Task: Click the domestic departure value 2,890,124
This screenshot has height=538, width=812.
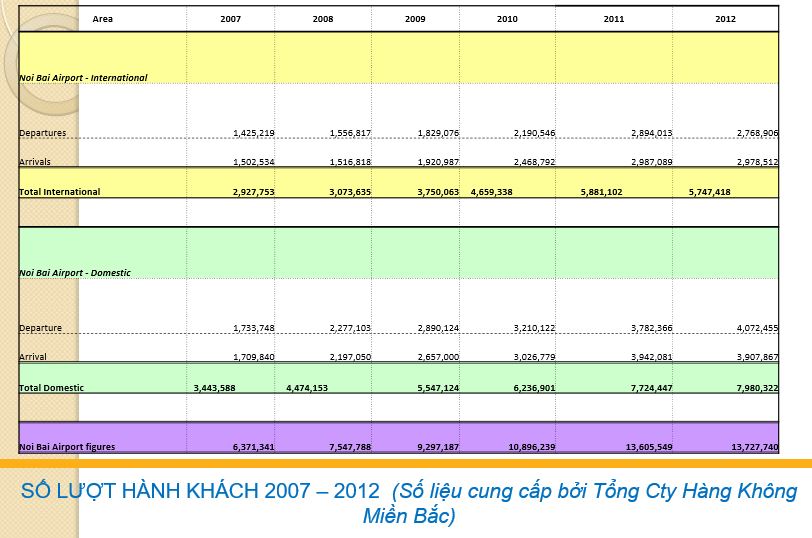Action: (439, 328)
